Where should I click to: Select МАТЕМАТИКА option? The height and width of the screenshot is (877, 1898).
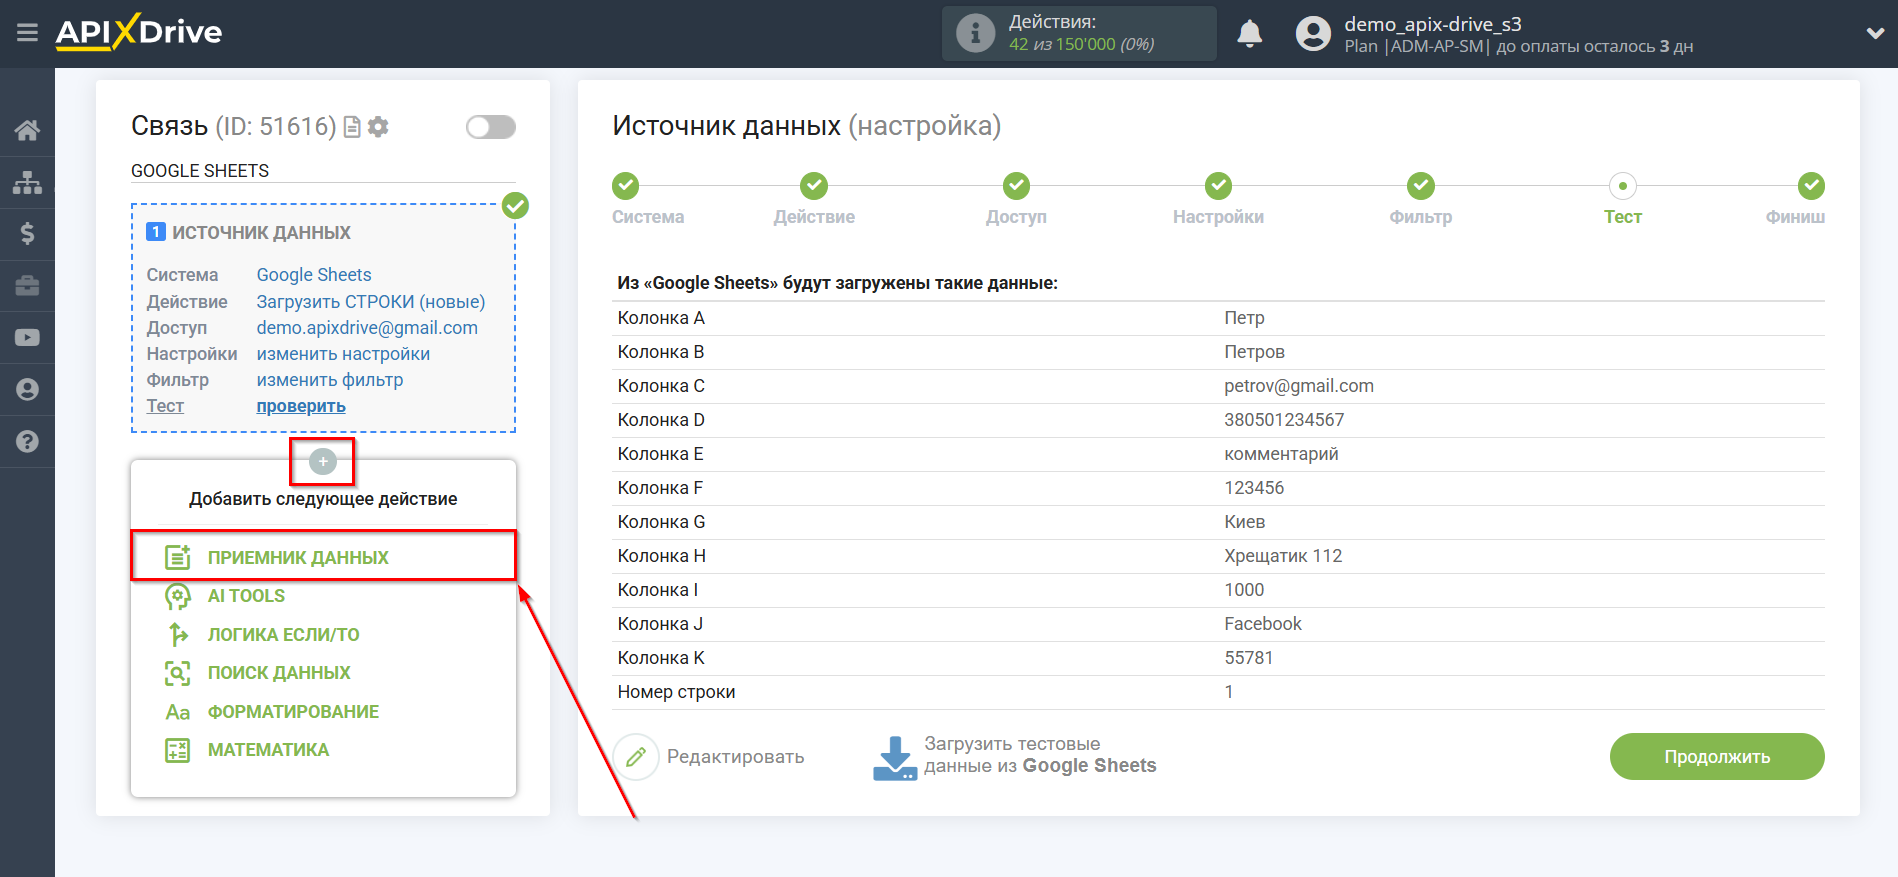coord(268,750)
